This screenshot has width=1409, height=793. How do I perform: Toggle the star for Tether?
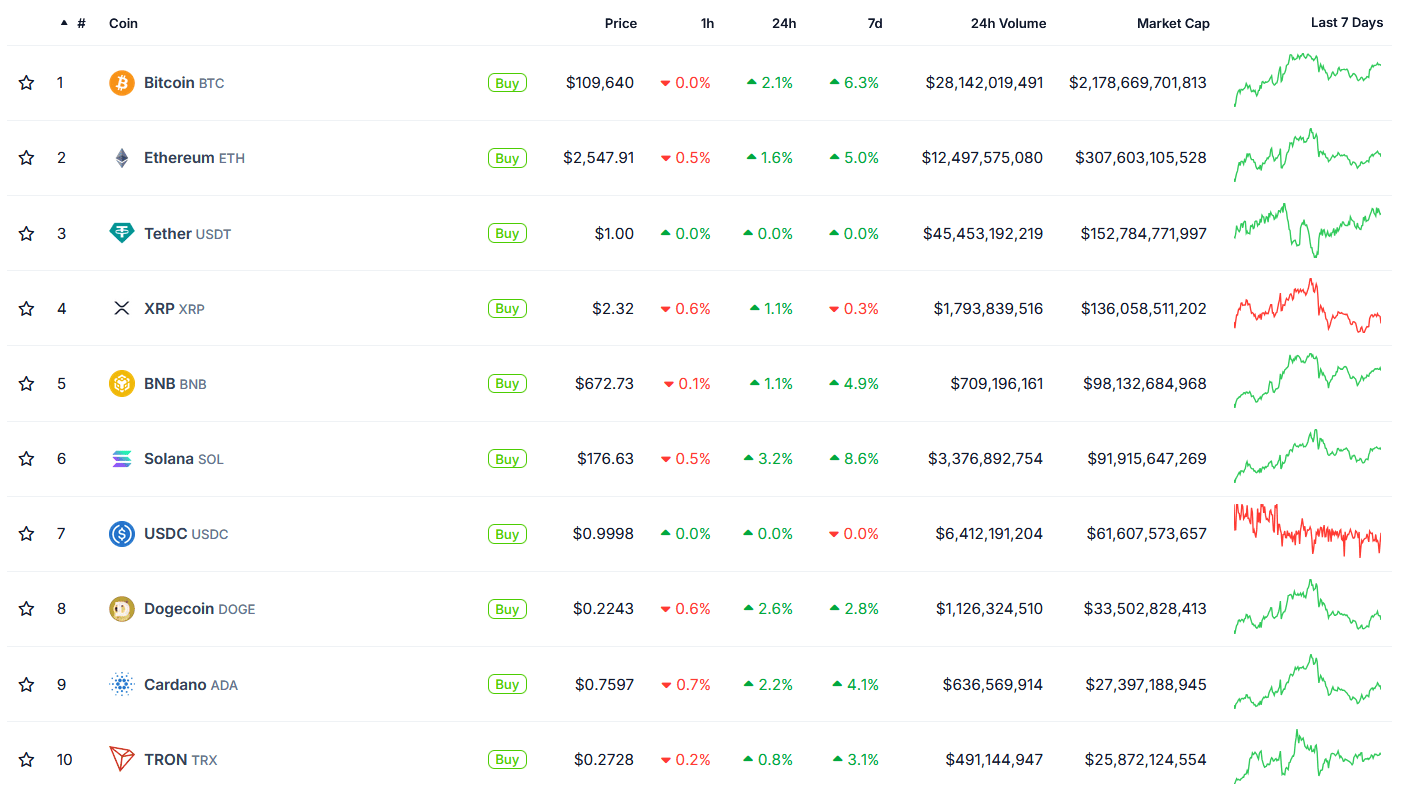click(27, 233)
